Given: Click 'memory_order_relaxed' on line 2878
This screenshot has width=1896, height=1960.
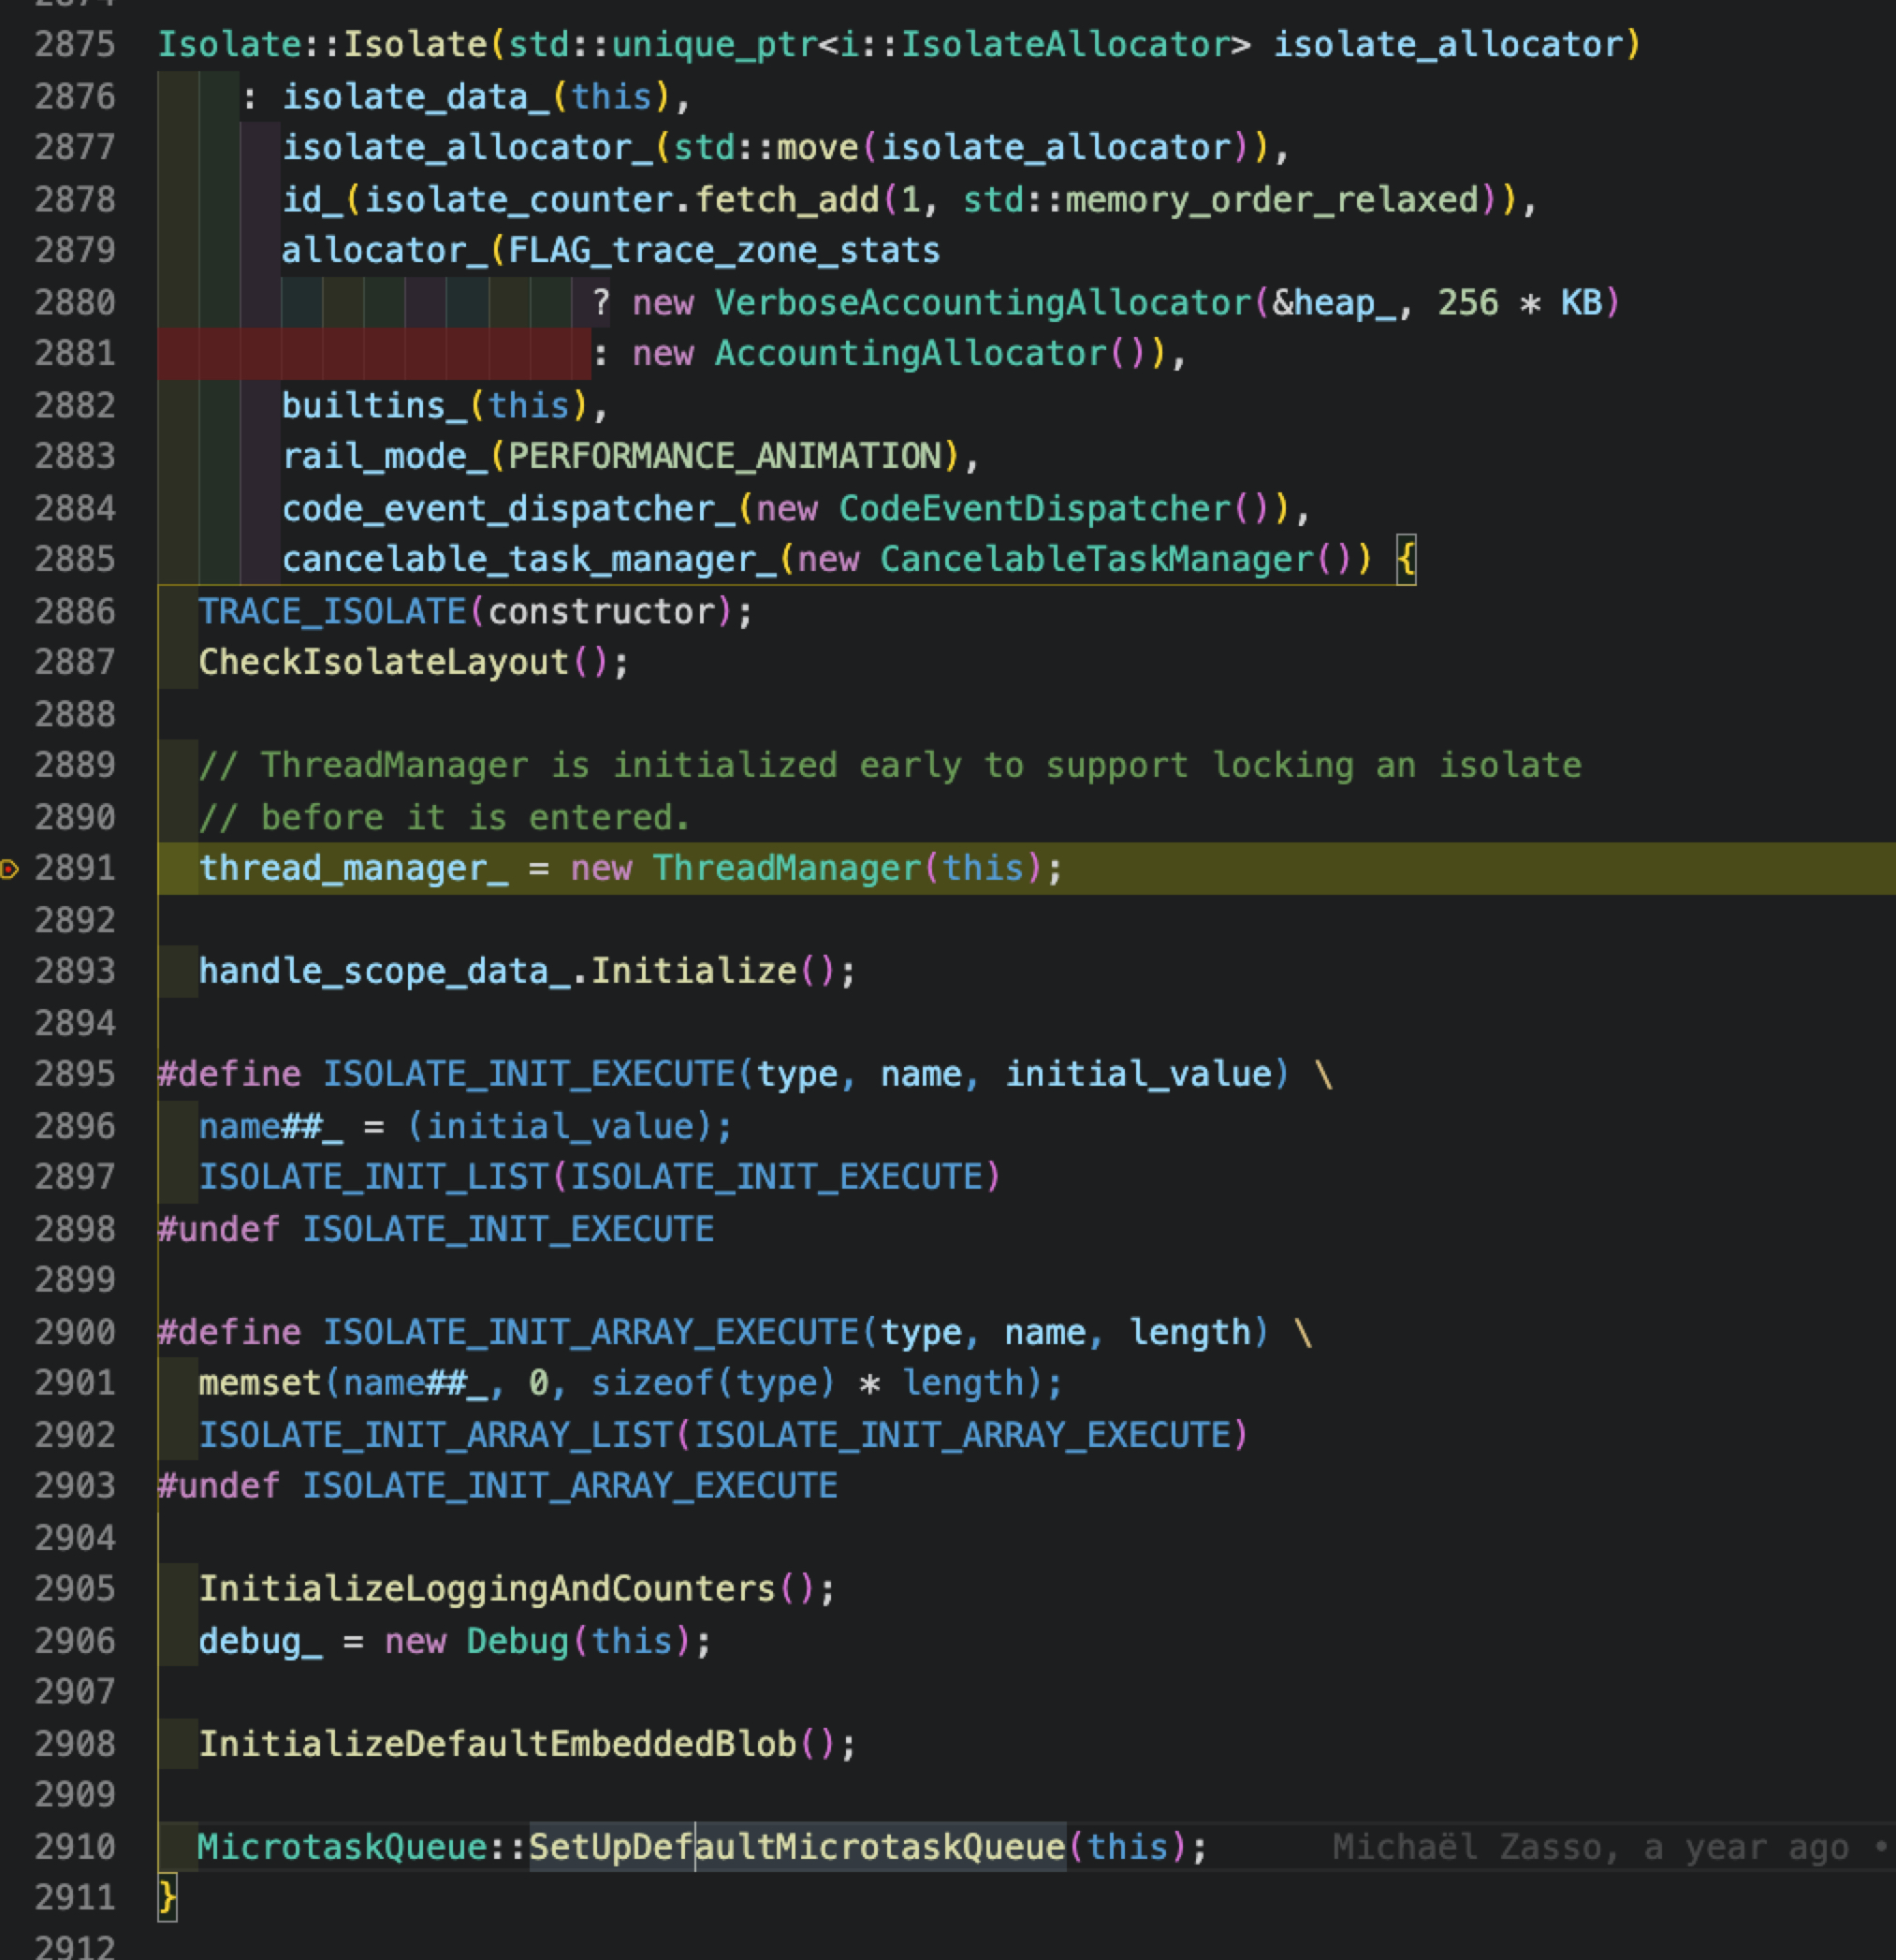Looking at the screenshot, I should click(x=1272, y=199).
